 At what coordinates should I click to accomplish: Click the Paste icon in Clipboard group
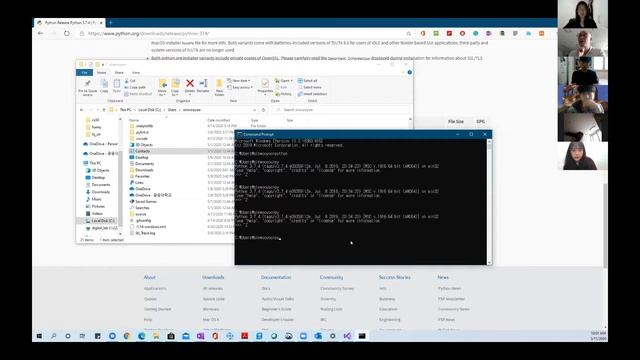[117, 84]
